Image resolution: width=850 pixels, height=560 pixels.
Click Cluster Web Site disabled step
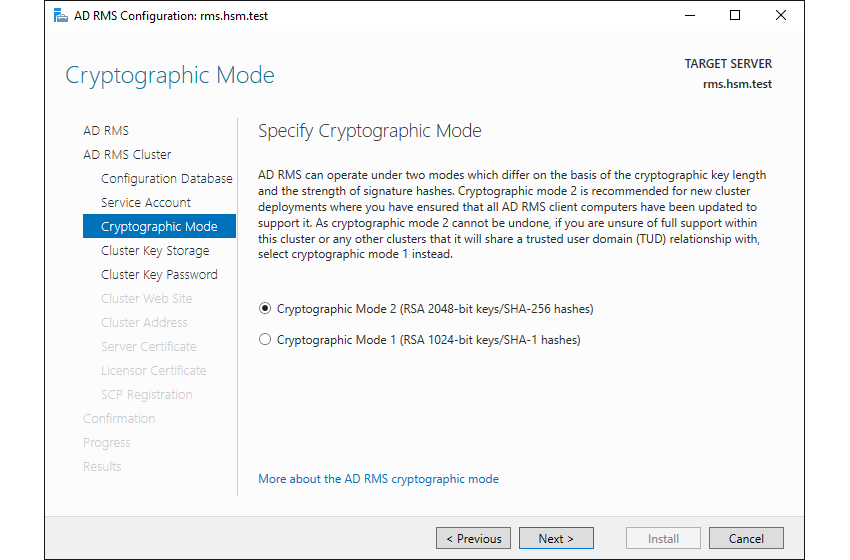146,298
